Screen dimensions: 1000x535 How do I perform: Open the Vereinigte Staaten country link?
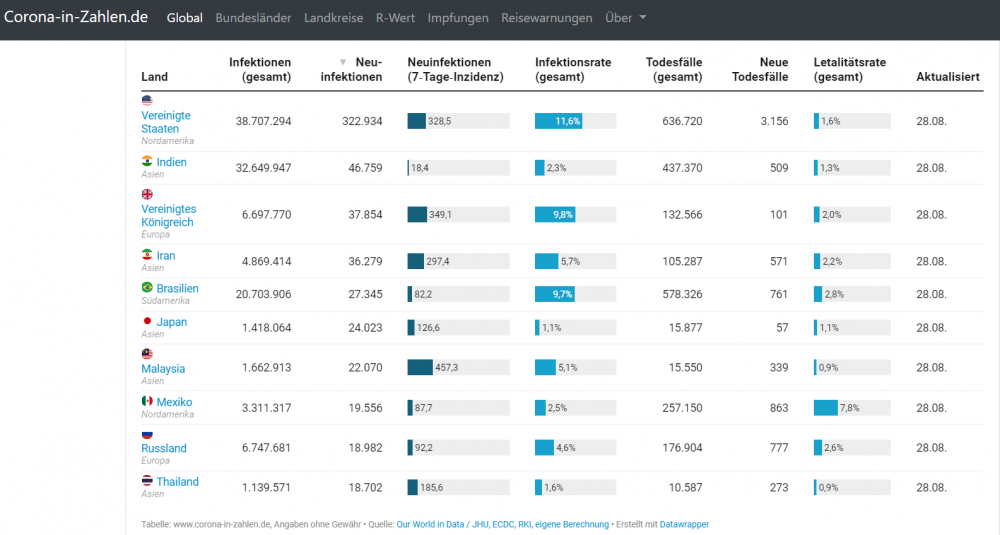click(165, 122)
